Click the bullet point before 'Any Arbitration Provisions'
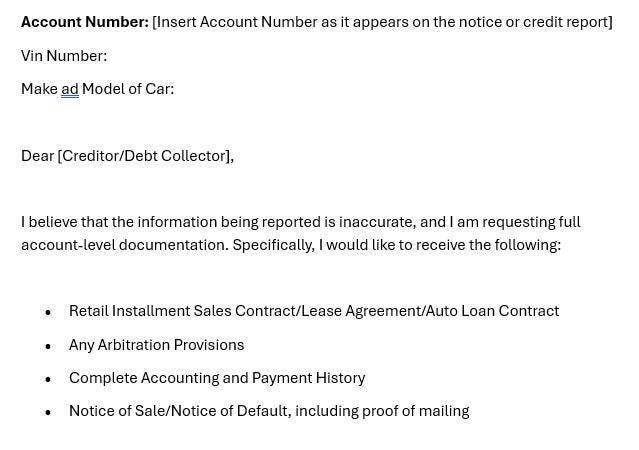 48,346
